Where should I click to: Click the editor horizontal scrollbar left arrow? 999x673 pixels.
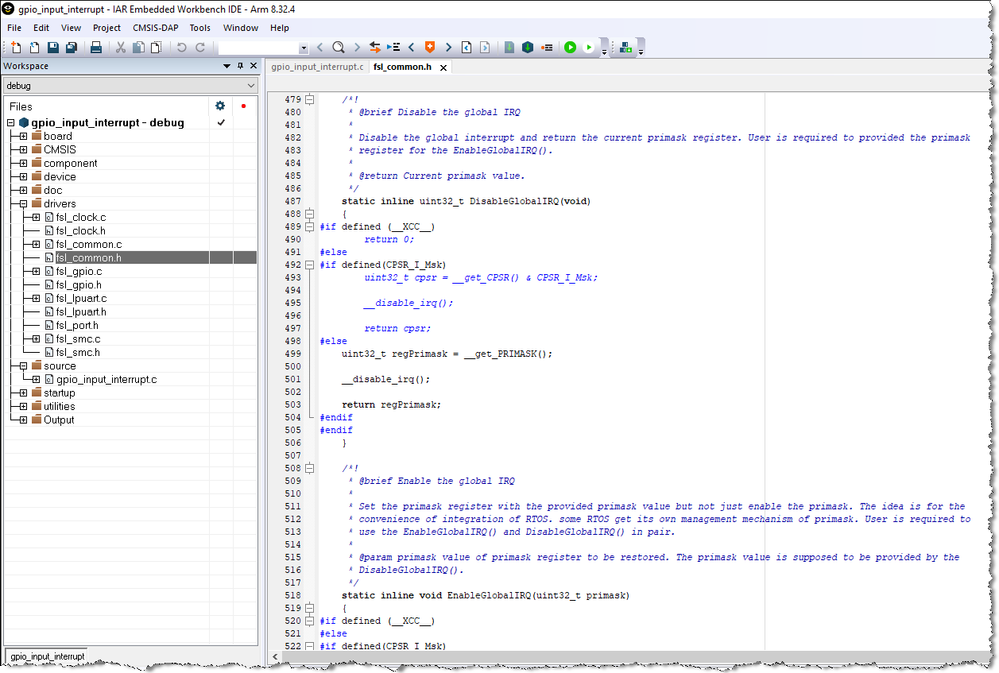pos(275,656)
